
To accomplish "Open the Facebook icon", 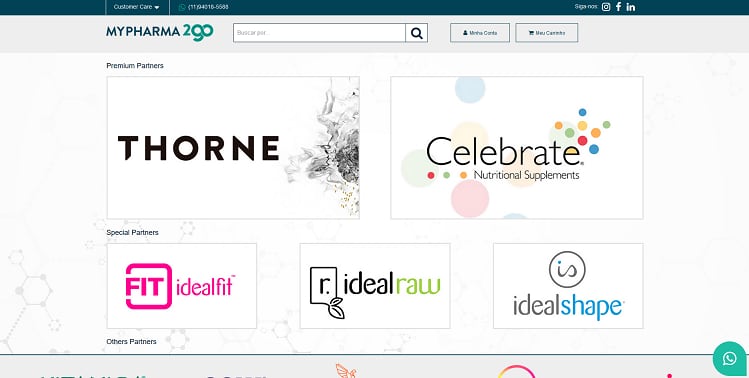I will click(619, 7).
